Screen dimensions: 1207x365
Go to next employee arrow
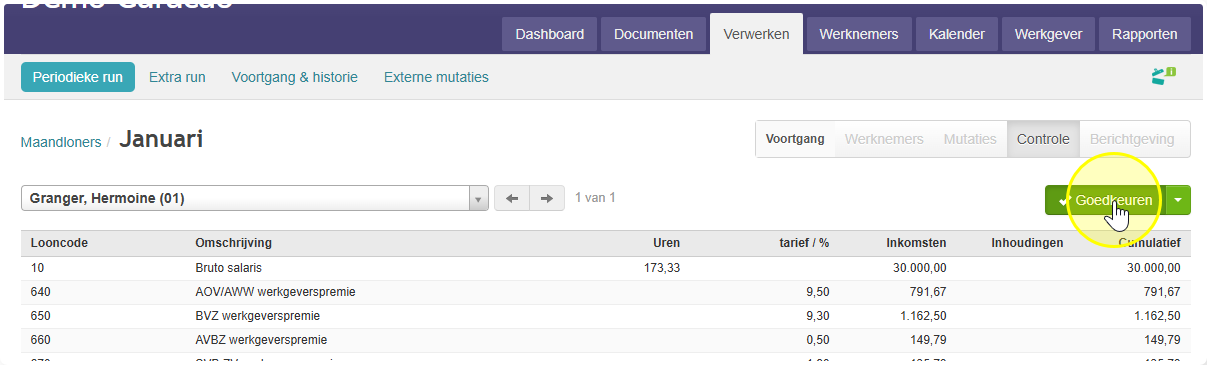546,199
